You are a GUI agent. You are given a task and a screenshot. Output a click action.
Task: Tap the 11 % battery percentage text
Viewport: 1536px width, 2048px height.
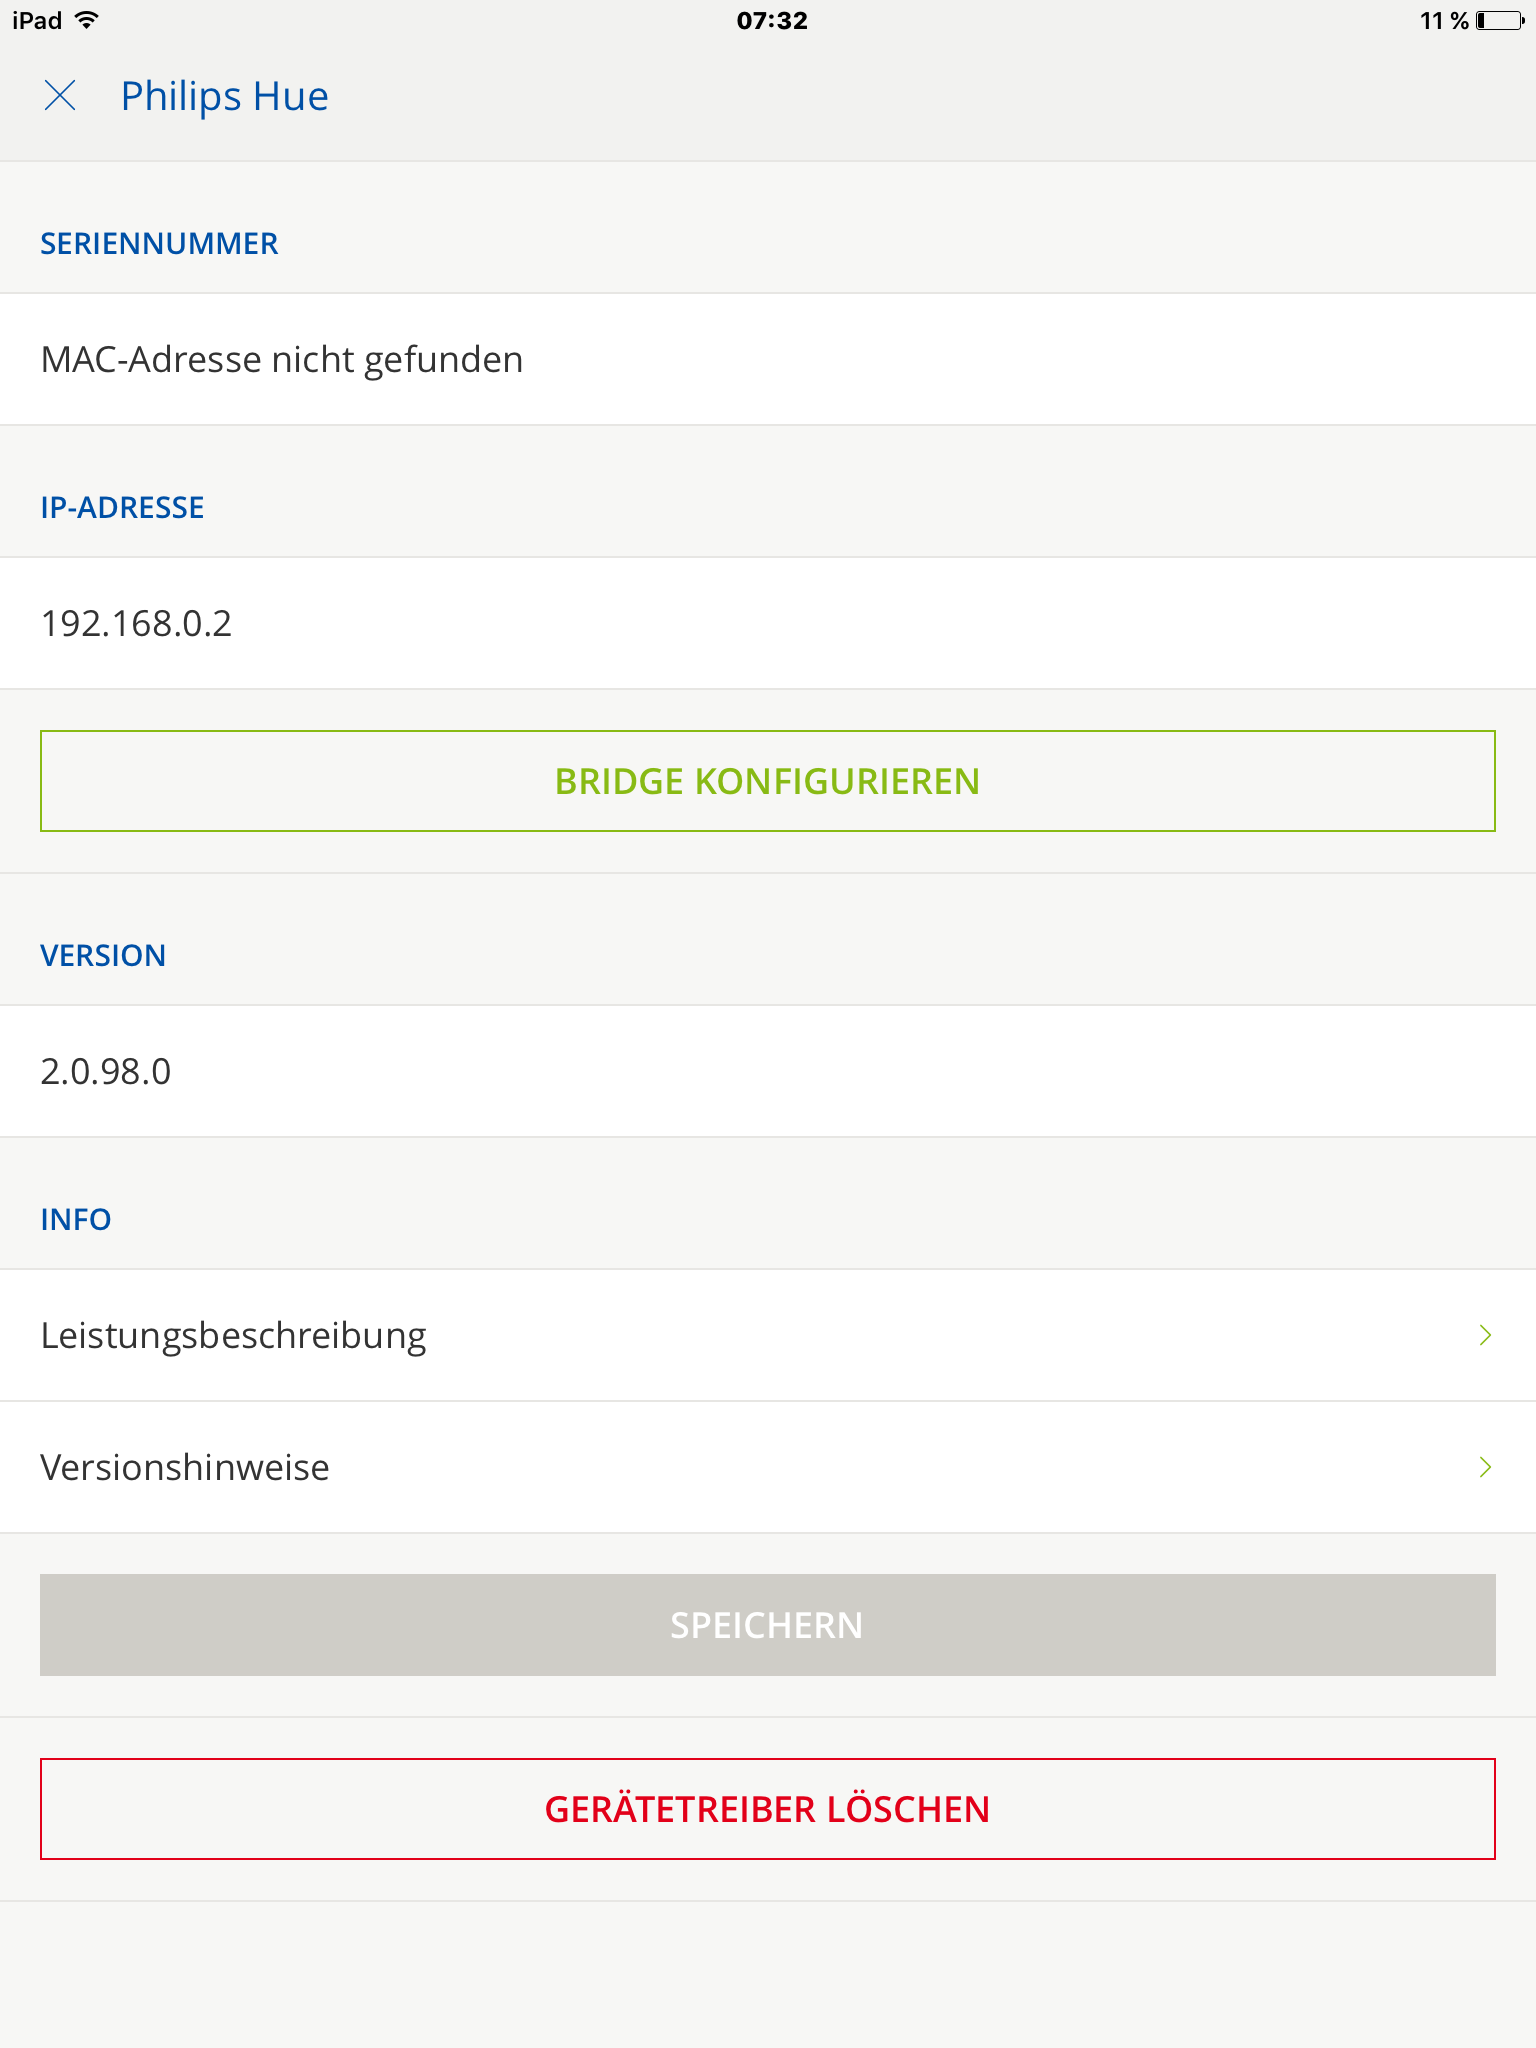click(1443, 20)
